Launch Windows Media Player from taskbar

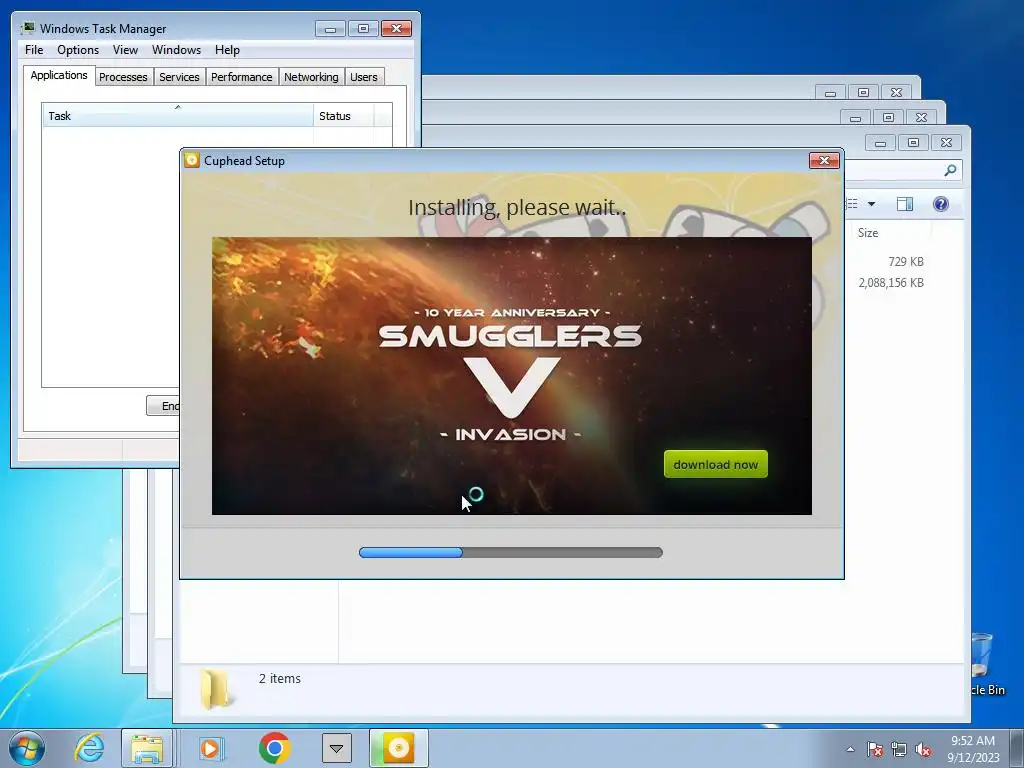click(210, 748)
